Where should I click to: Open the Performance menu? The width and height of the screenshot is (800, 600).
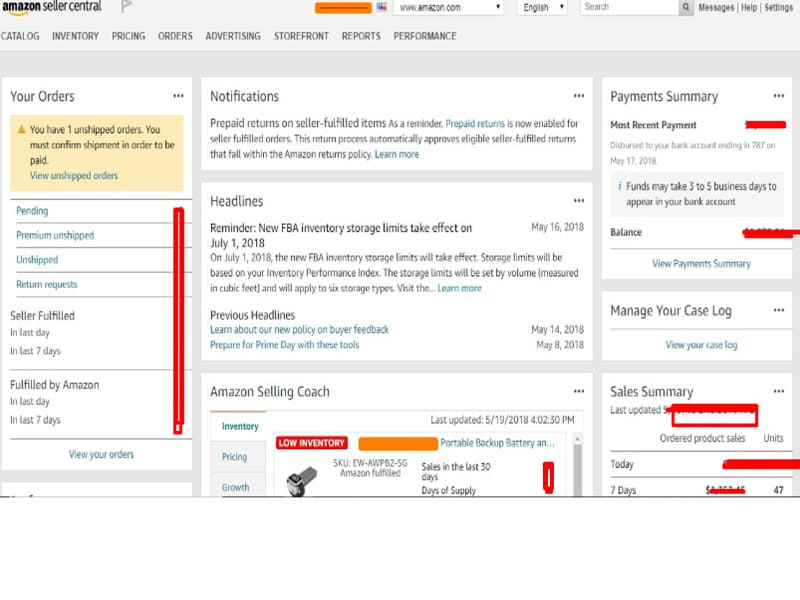[425, 36]
